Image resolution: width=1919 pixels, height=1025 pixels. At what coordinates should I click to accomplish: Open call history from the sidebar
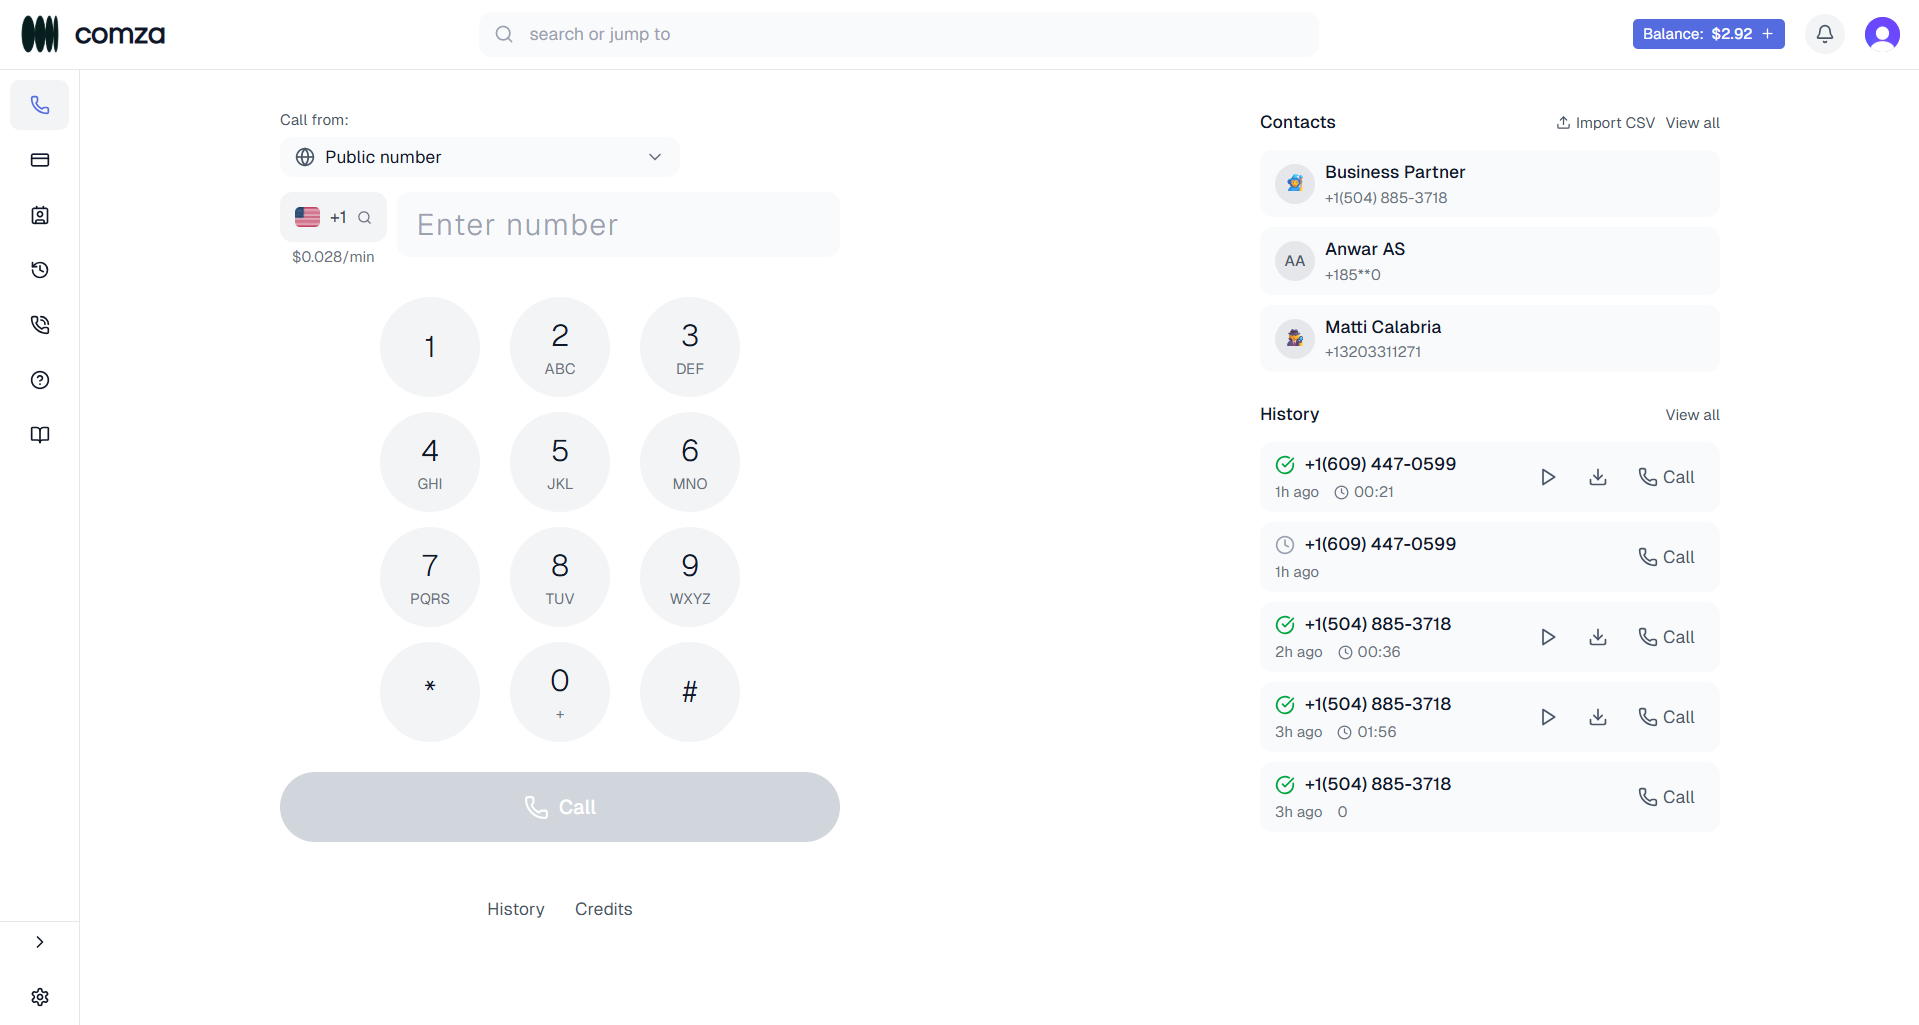tap(40, 270)
